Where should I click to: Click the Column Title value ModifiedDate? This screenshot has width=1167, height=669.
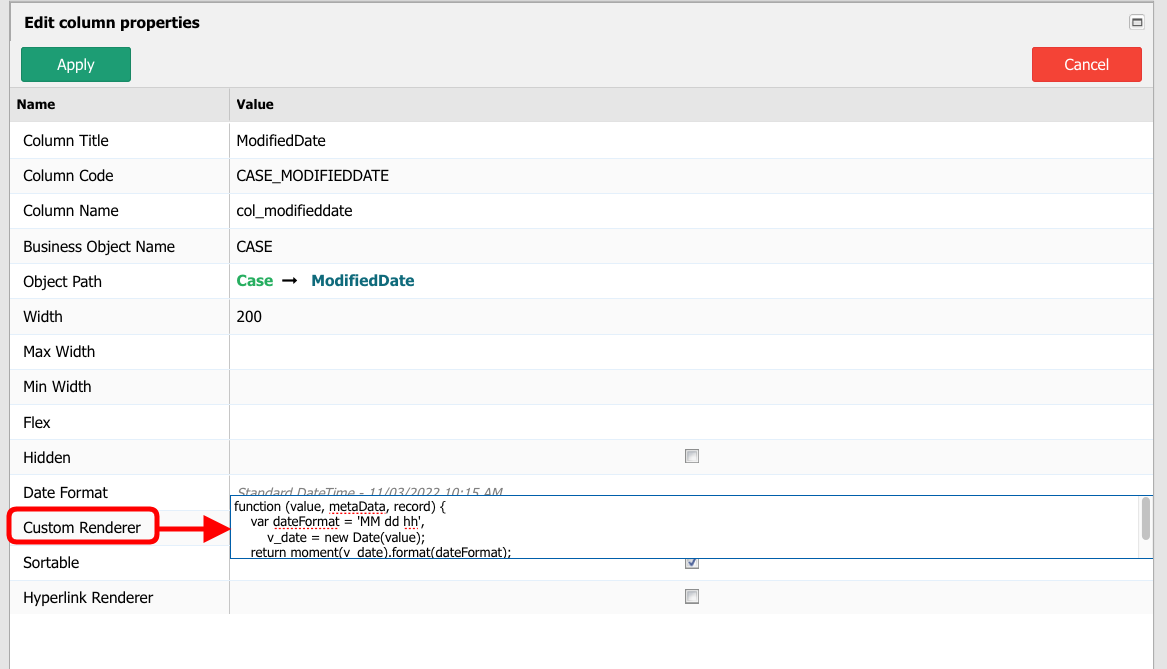point(281,140)
